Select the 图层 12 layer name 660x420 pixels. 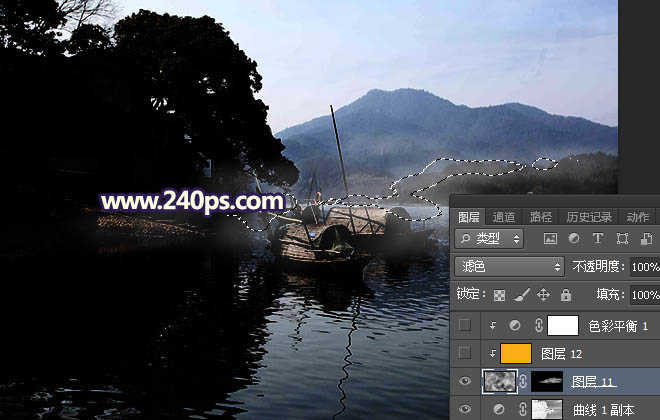click(x=562, y=354)
